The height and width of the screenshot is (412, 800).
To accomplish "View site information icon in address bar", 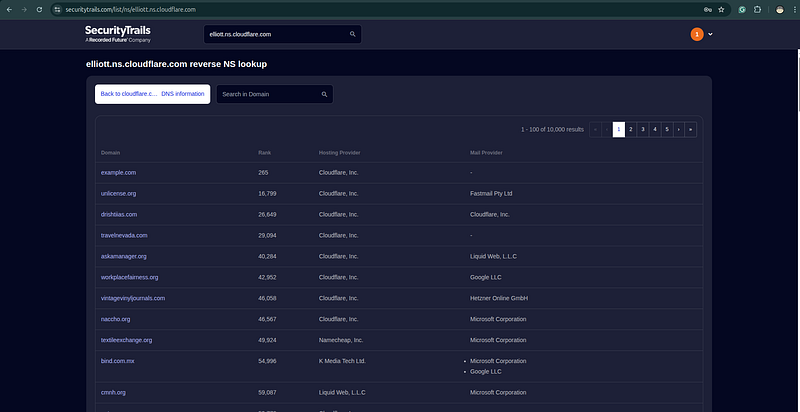I will tap(58, 10).
